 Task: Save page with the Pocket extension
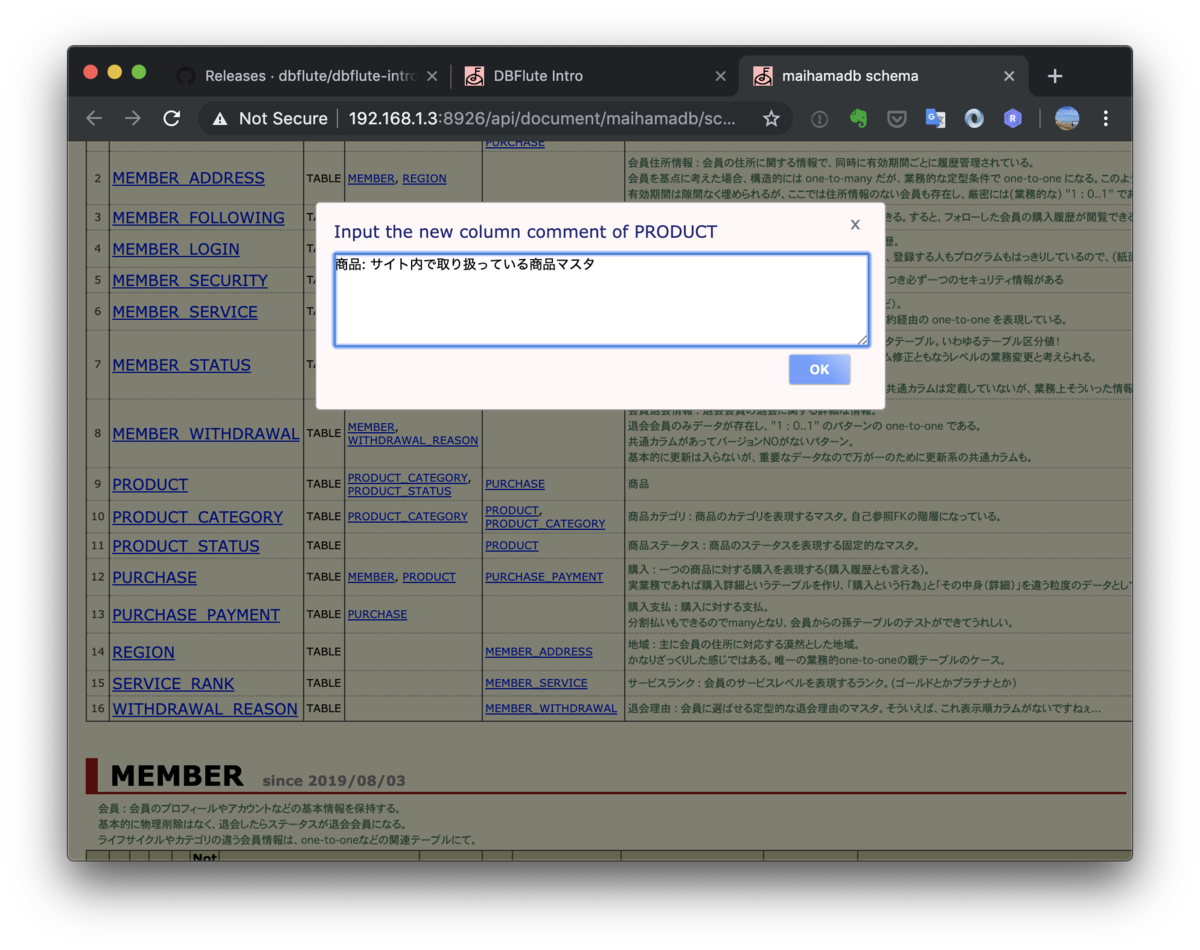coord(897,118)
